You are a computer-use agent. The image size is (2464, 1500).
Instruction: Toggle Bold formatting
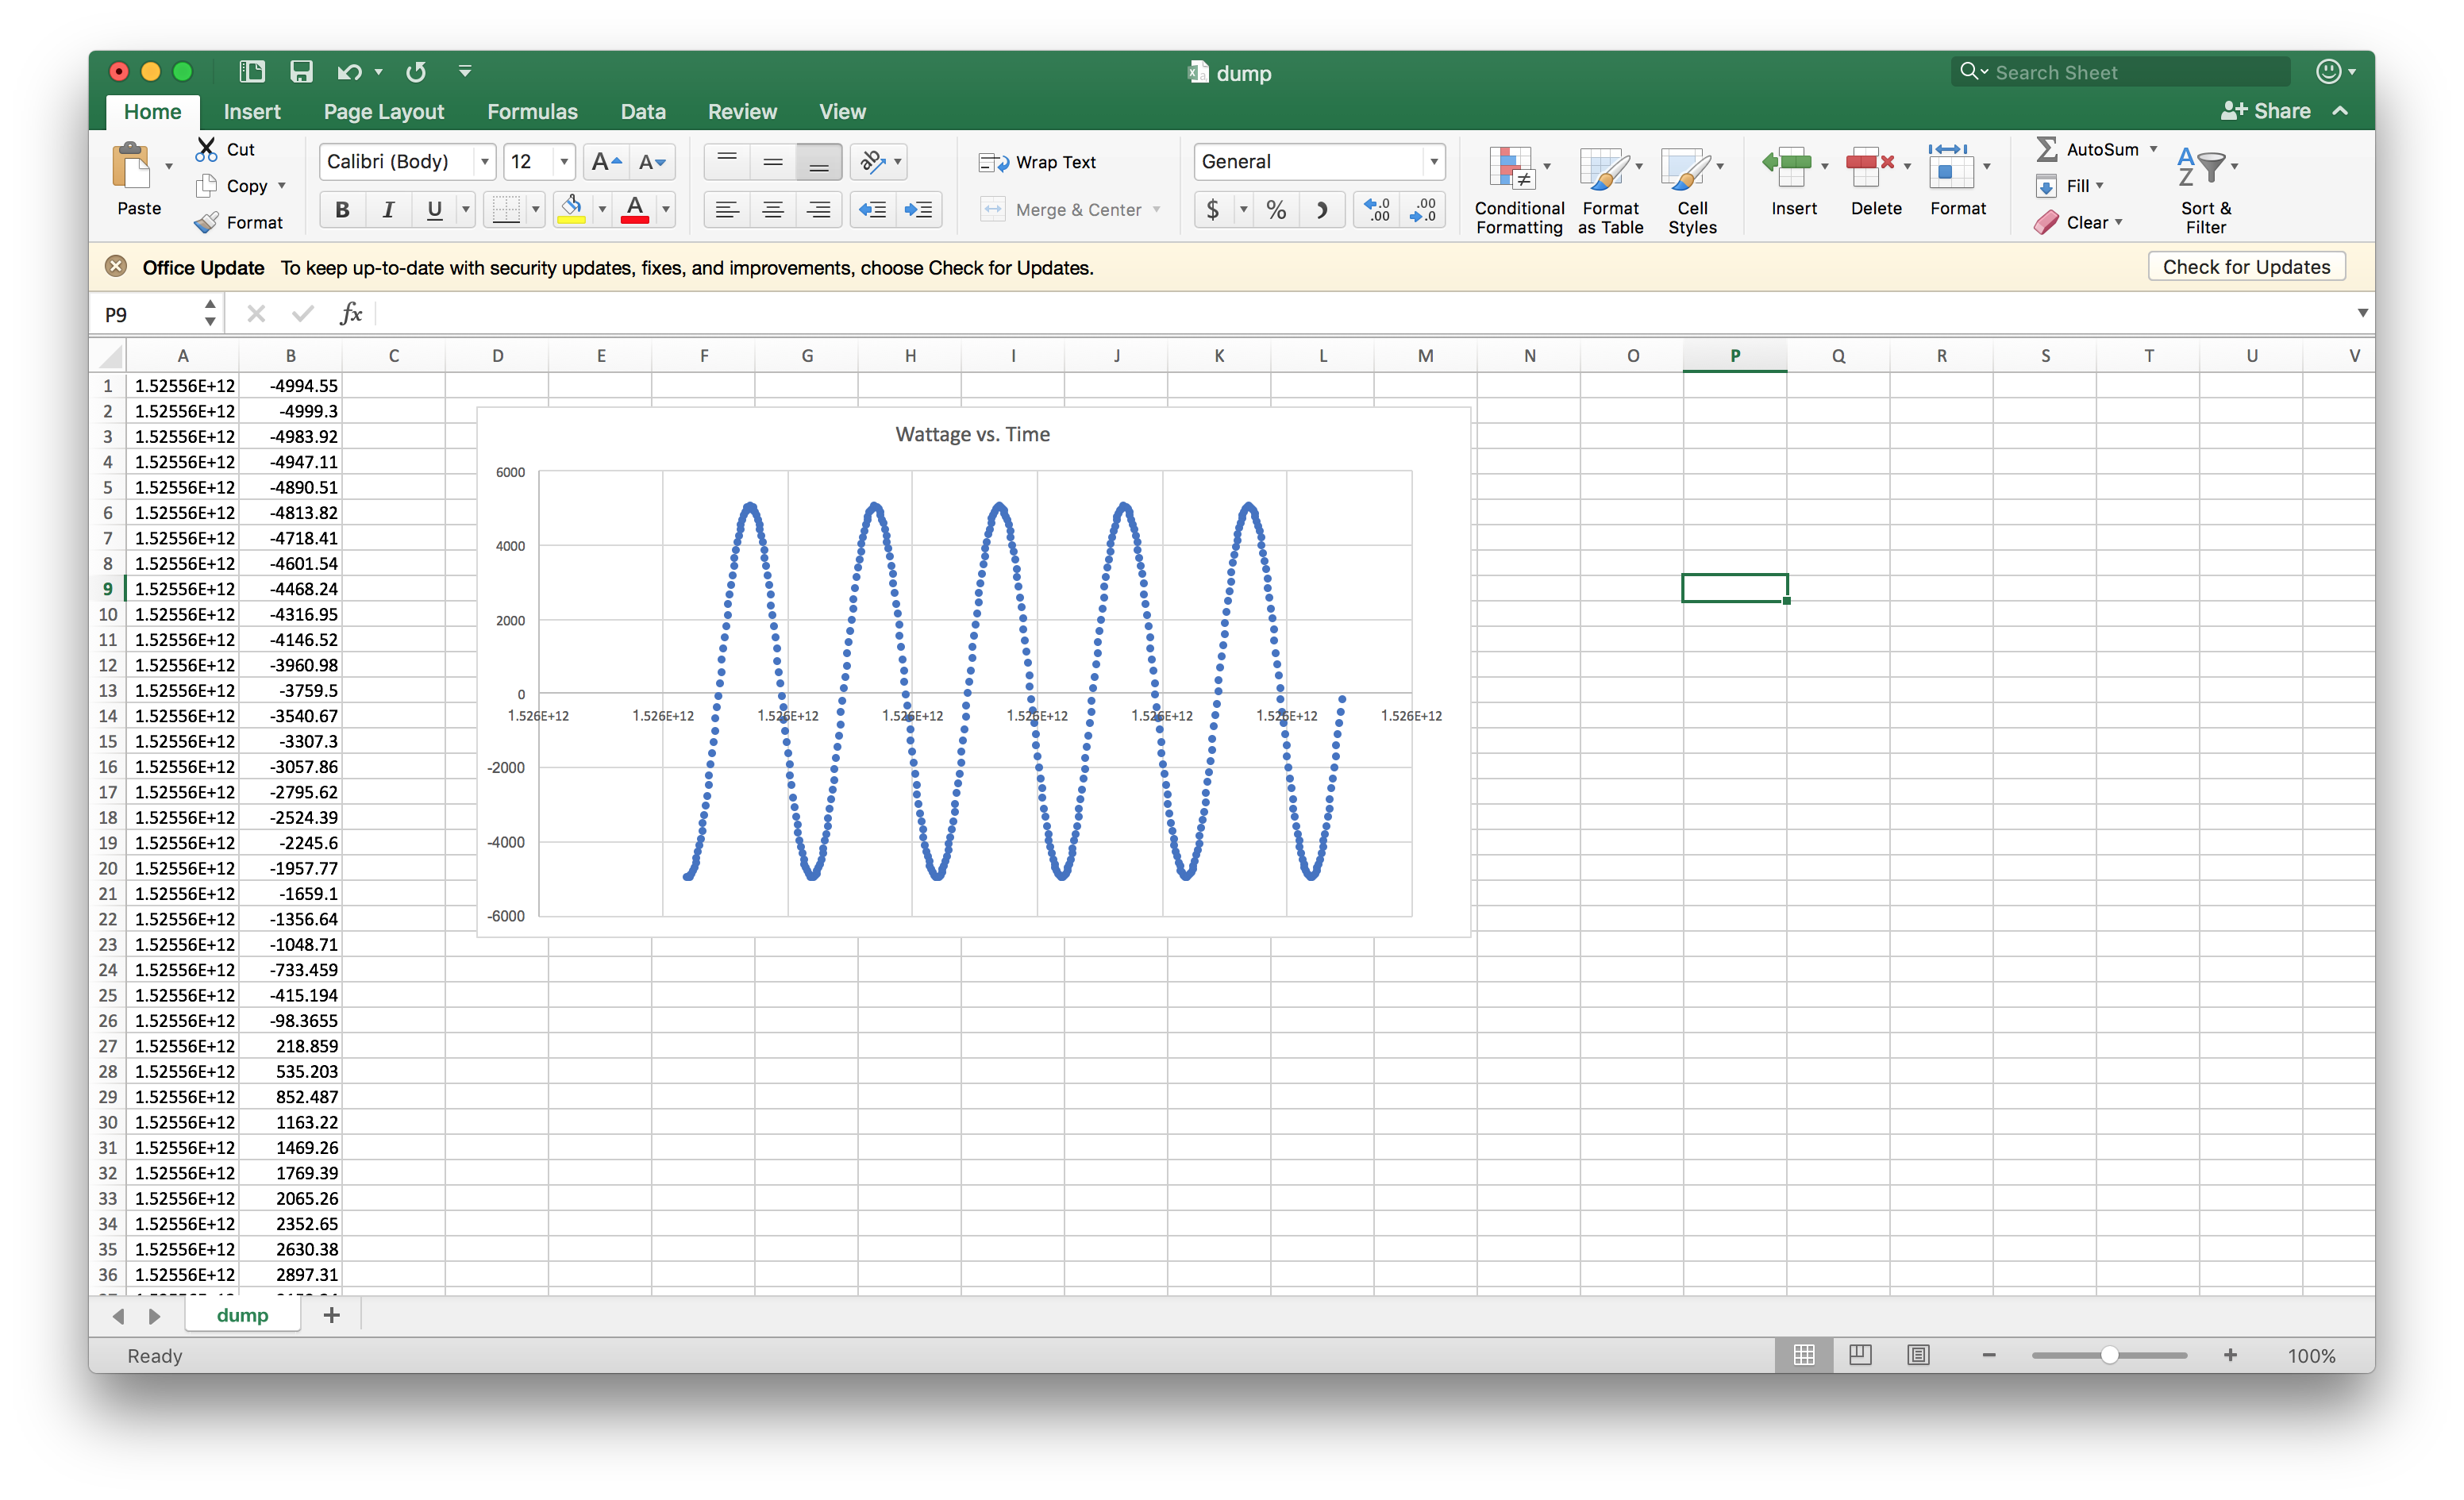(342, 209)
